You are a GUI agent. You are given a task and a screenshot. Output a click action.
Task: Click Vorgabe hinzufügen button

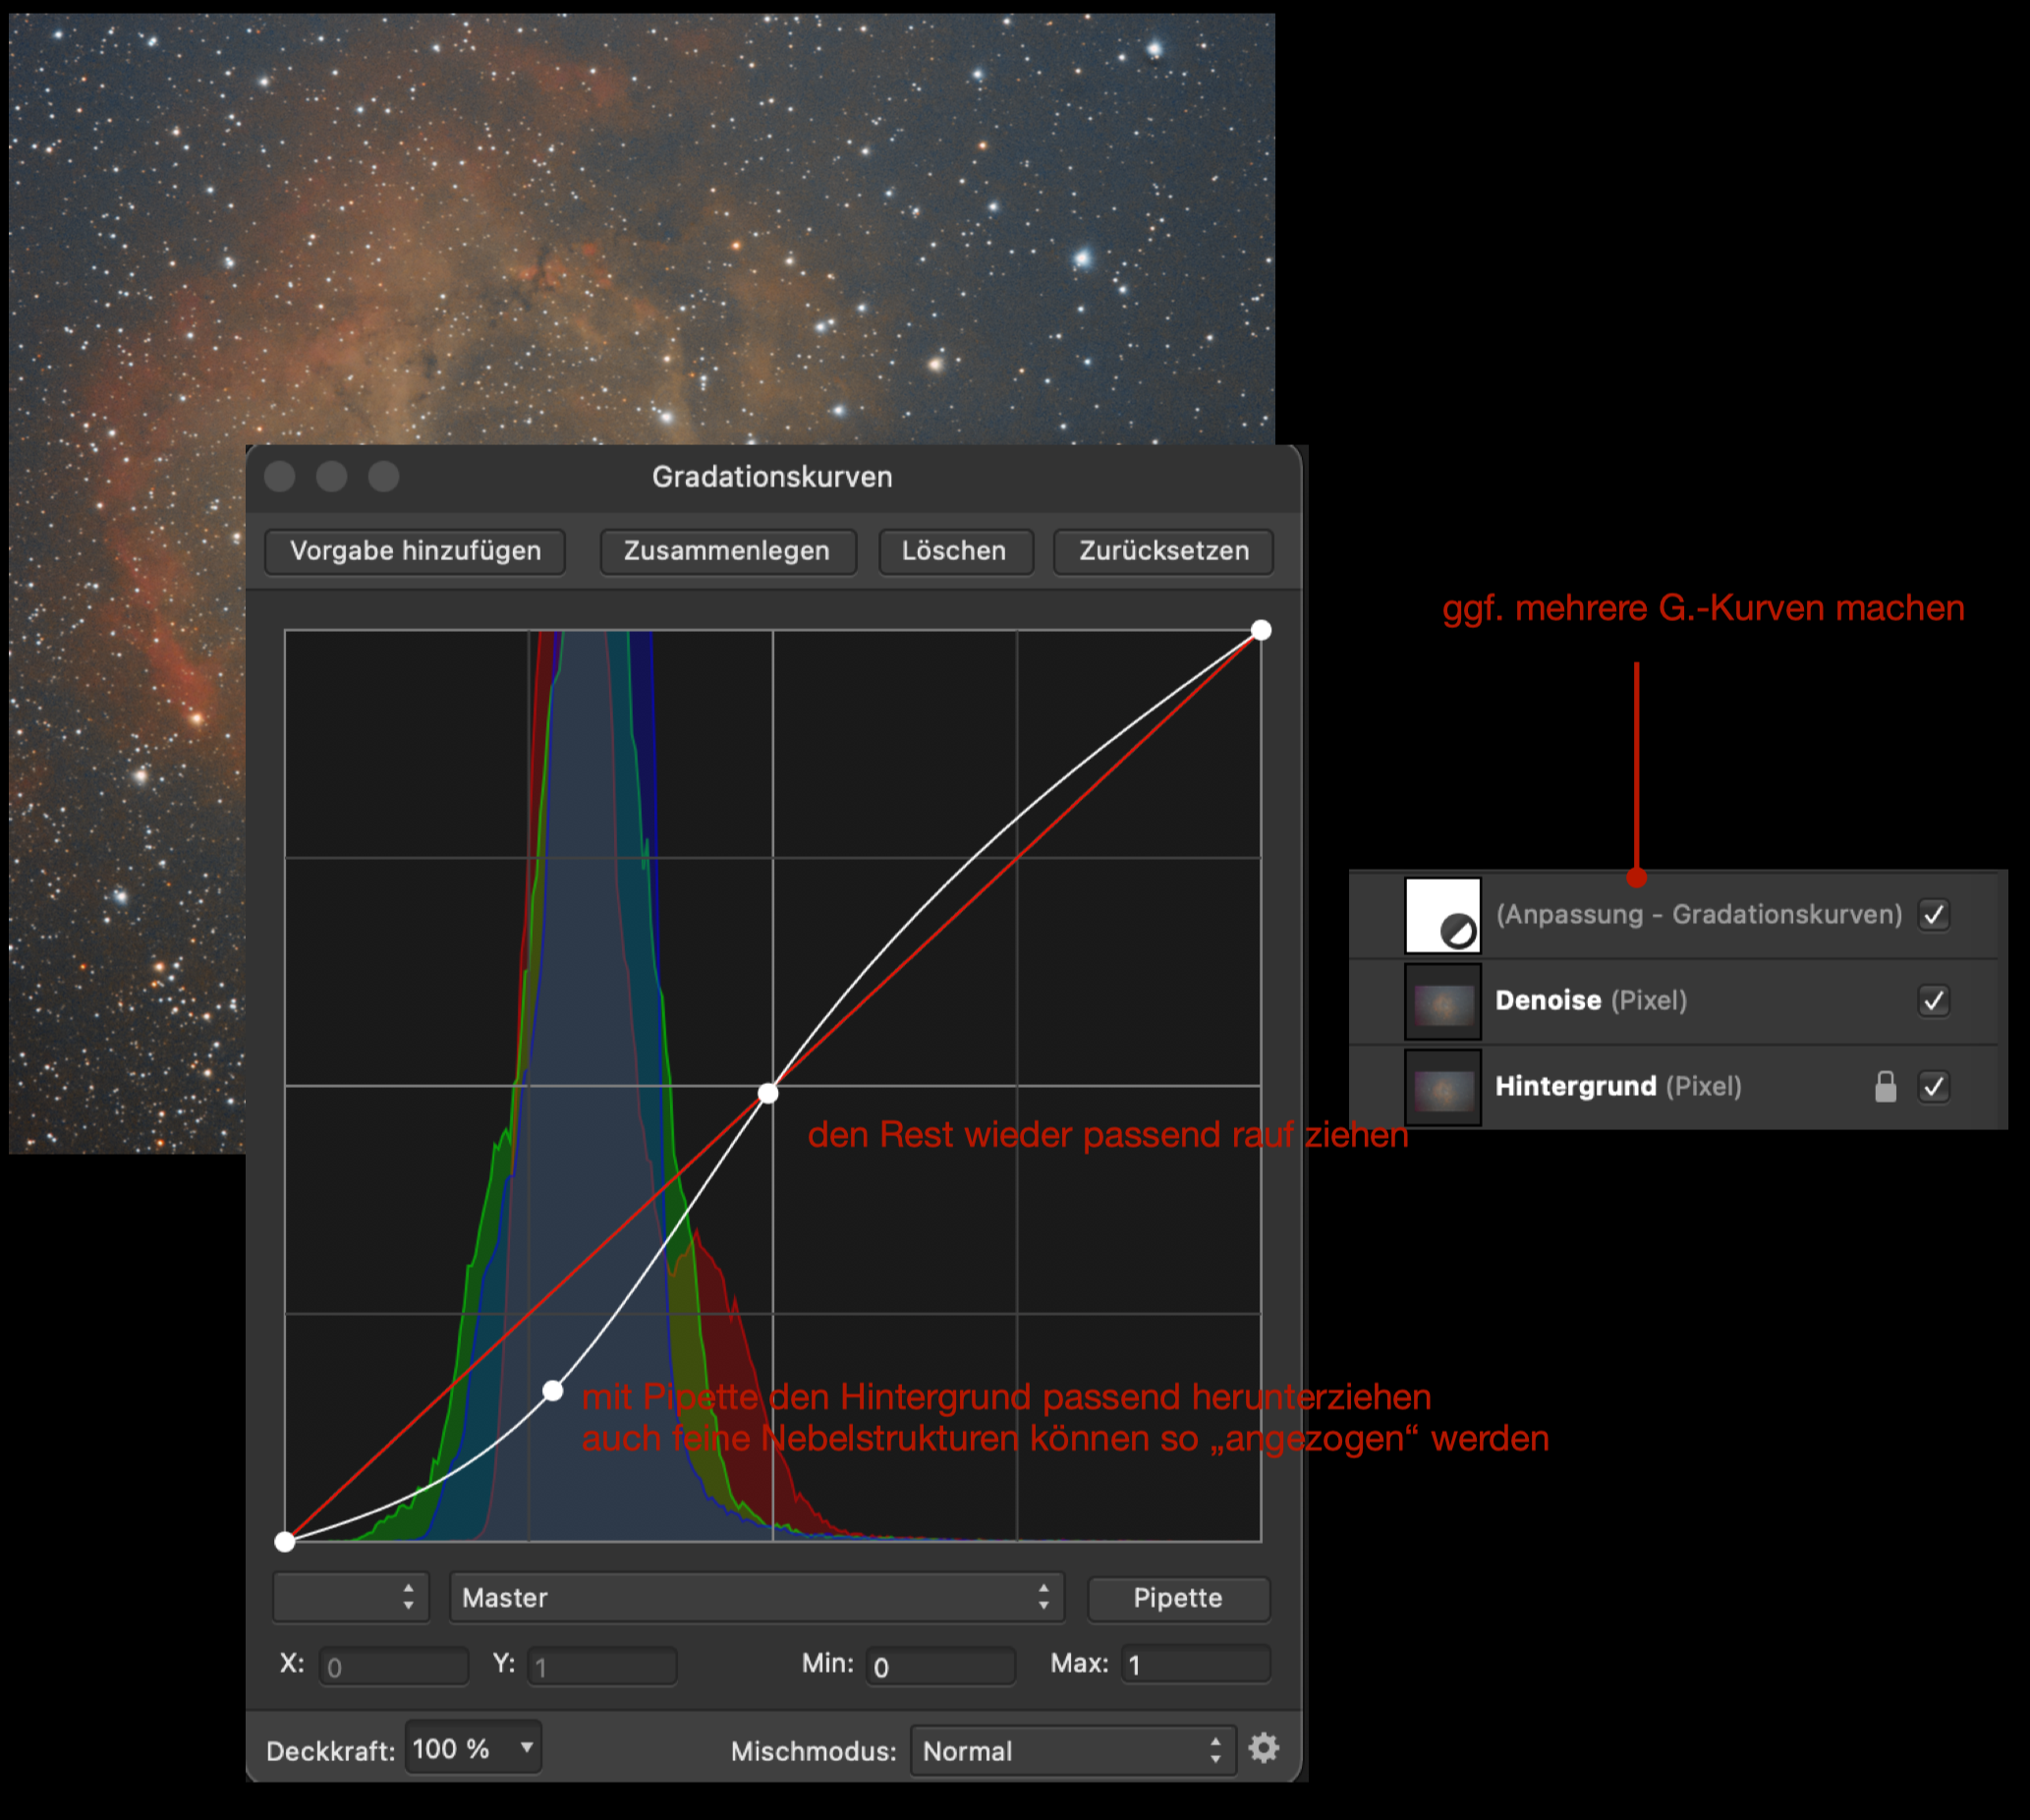[415, 551]
